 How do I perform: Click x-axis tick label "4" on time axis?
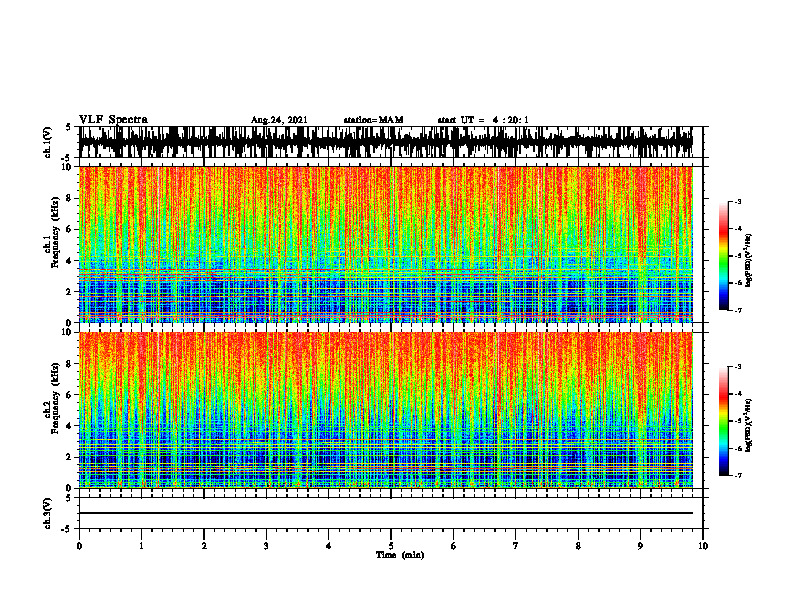tap(329, 546)
